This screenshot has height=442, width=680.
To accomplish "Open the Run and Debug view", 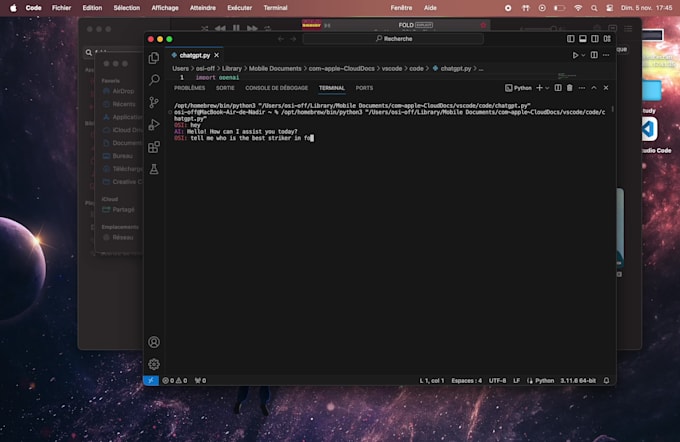I will [x=154, y=125].
